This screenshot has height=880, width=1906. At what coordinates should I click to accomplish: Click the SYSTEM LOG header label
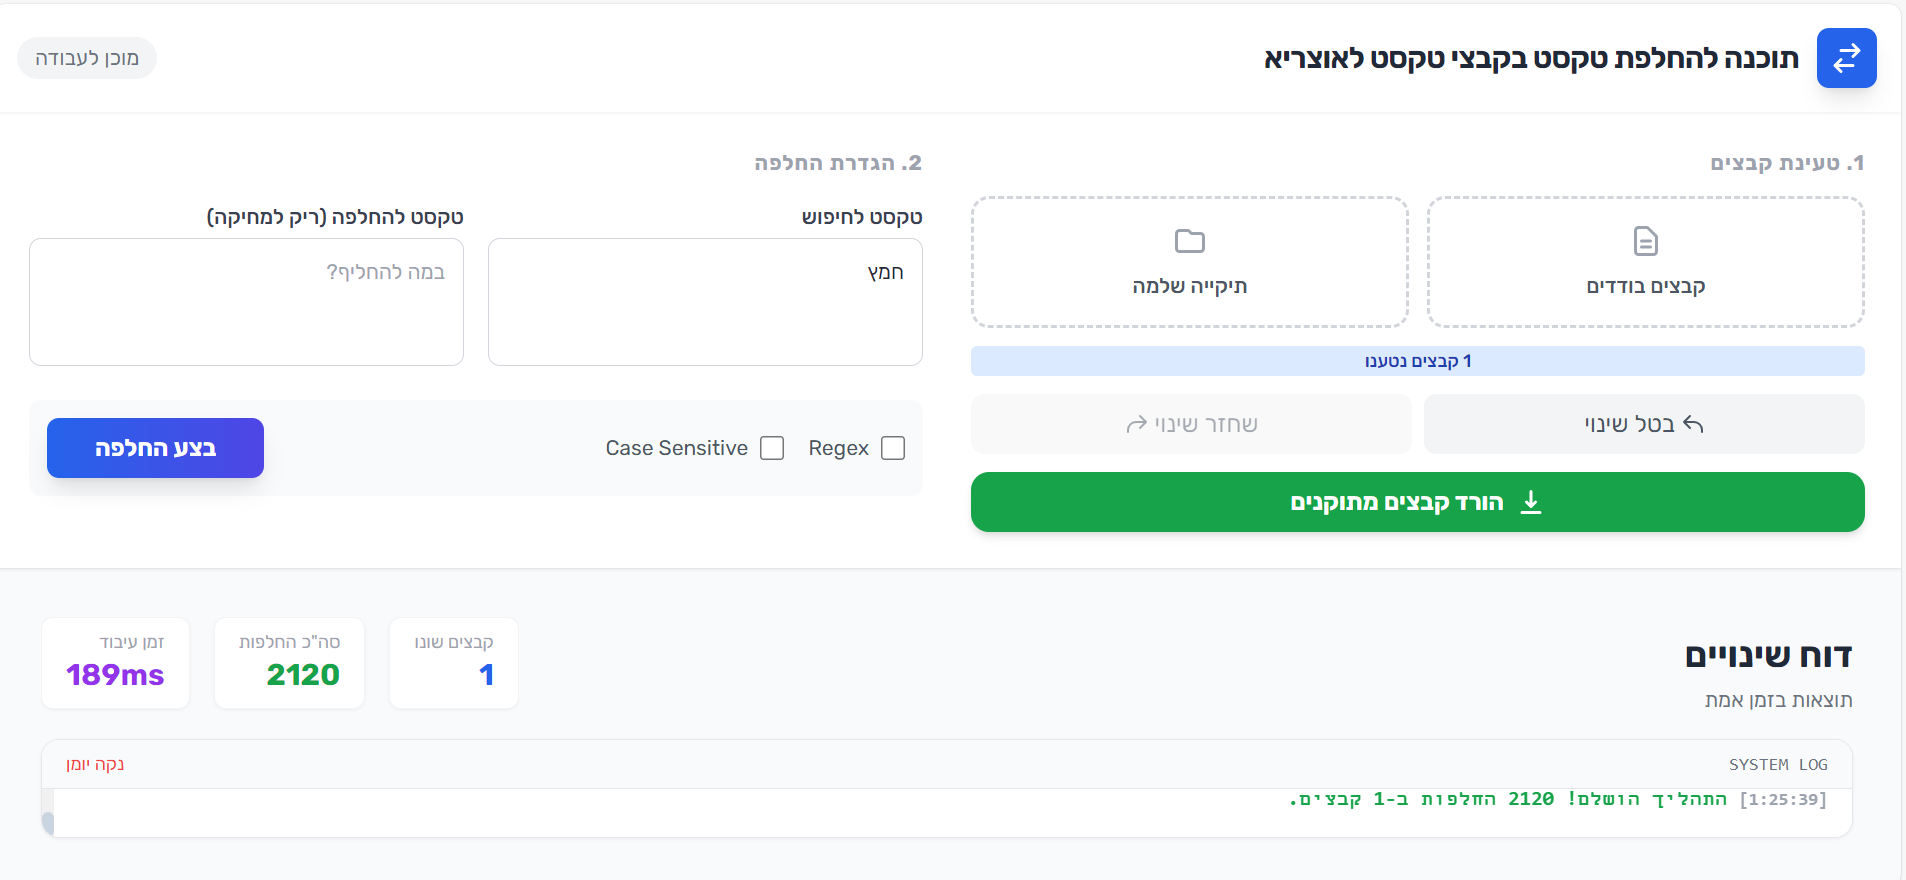point(1777,765)
